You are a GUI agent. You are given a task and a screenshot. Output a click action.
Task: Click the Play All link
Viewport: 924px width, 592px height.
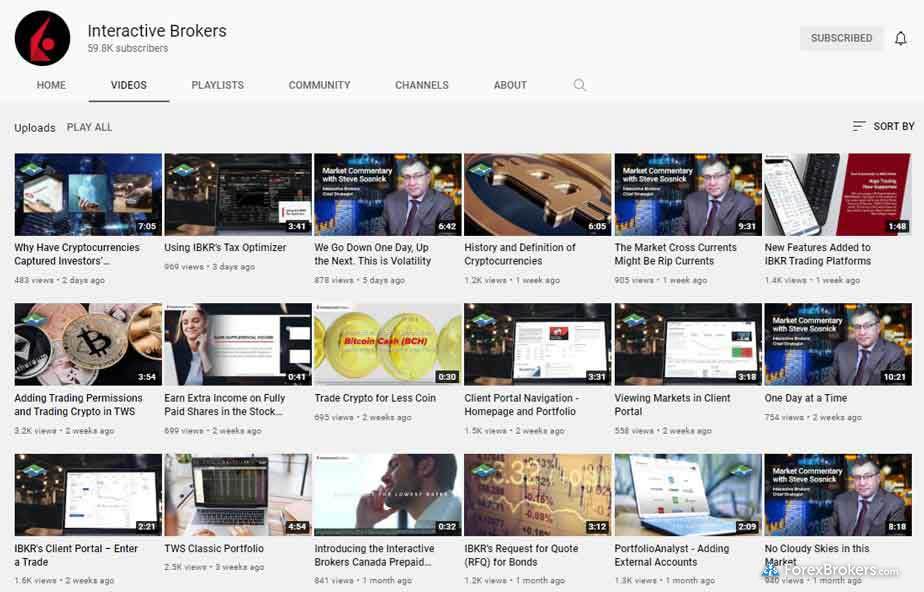point(89,127)
